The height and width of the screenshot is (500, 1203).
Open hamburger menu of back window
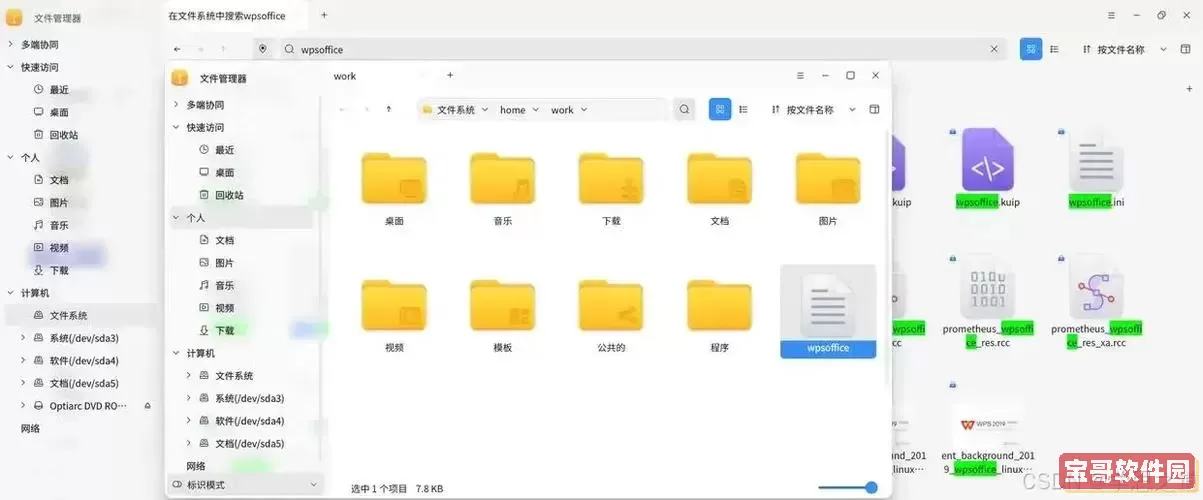coord(1112,15)
